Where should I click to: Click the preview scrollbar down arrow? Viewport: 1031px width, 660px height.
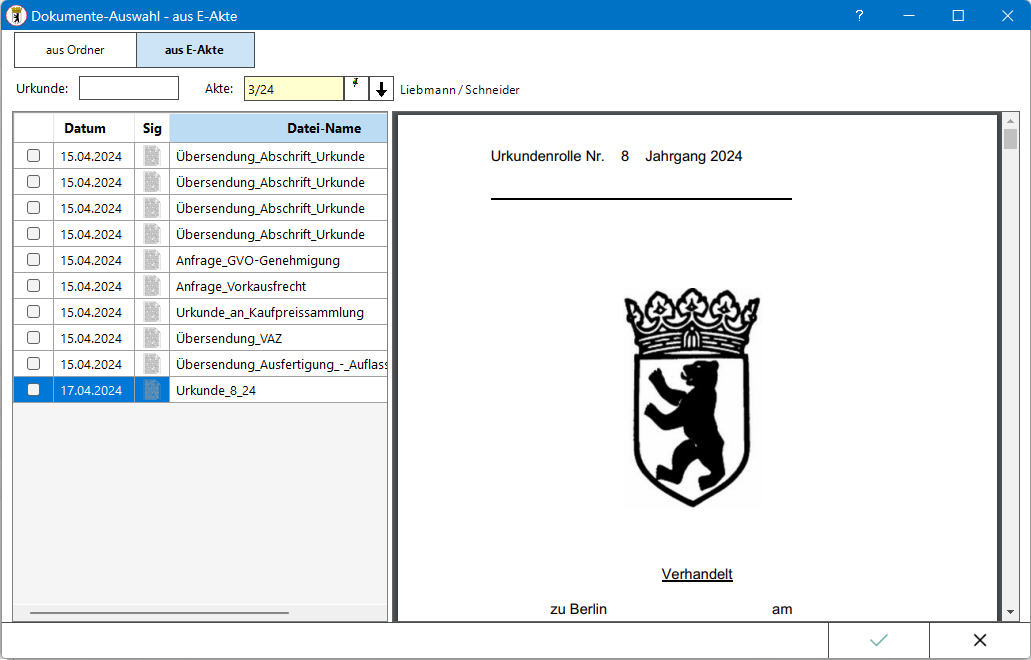(1010, 612)
